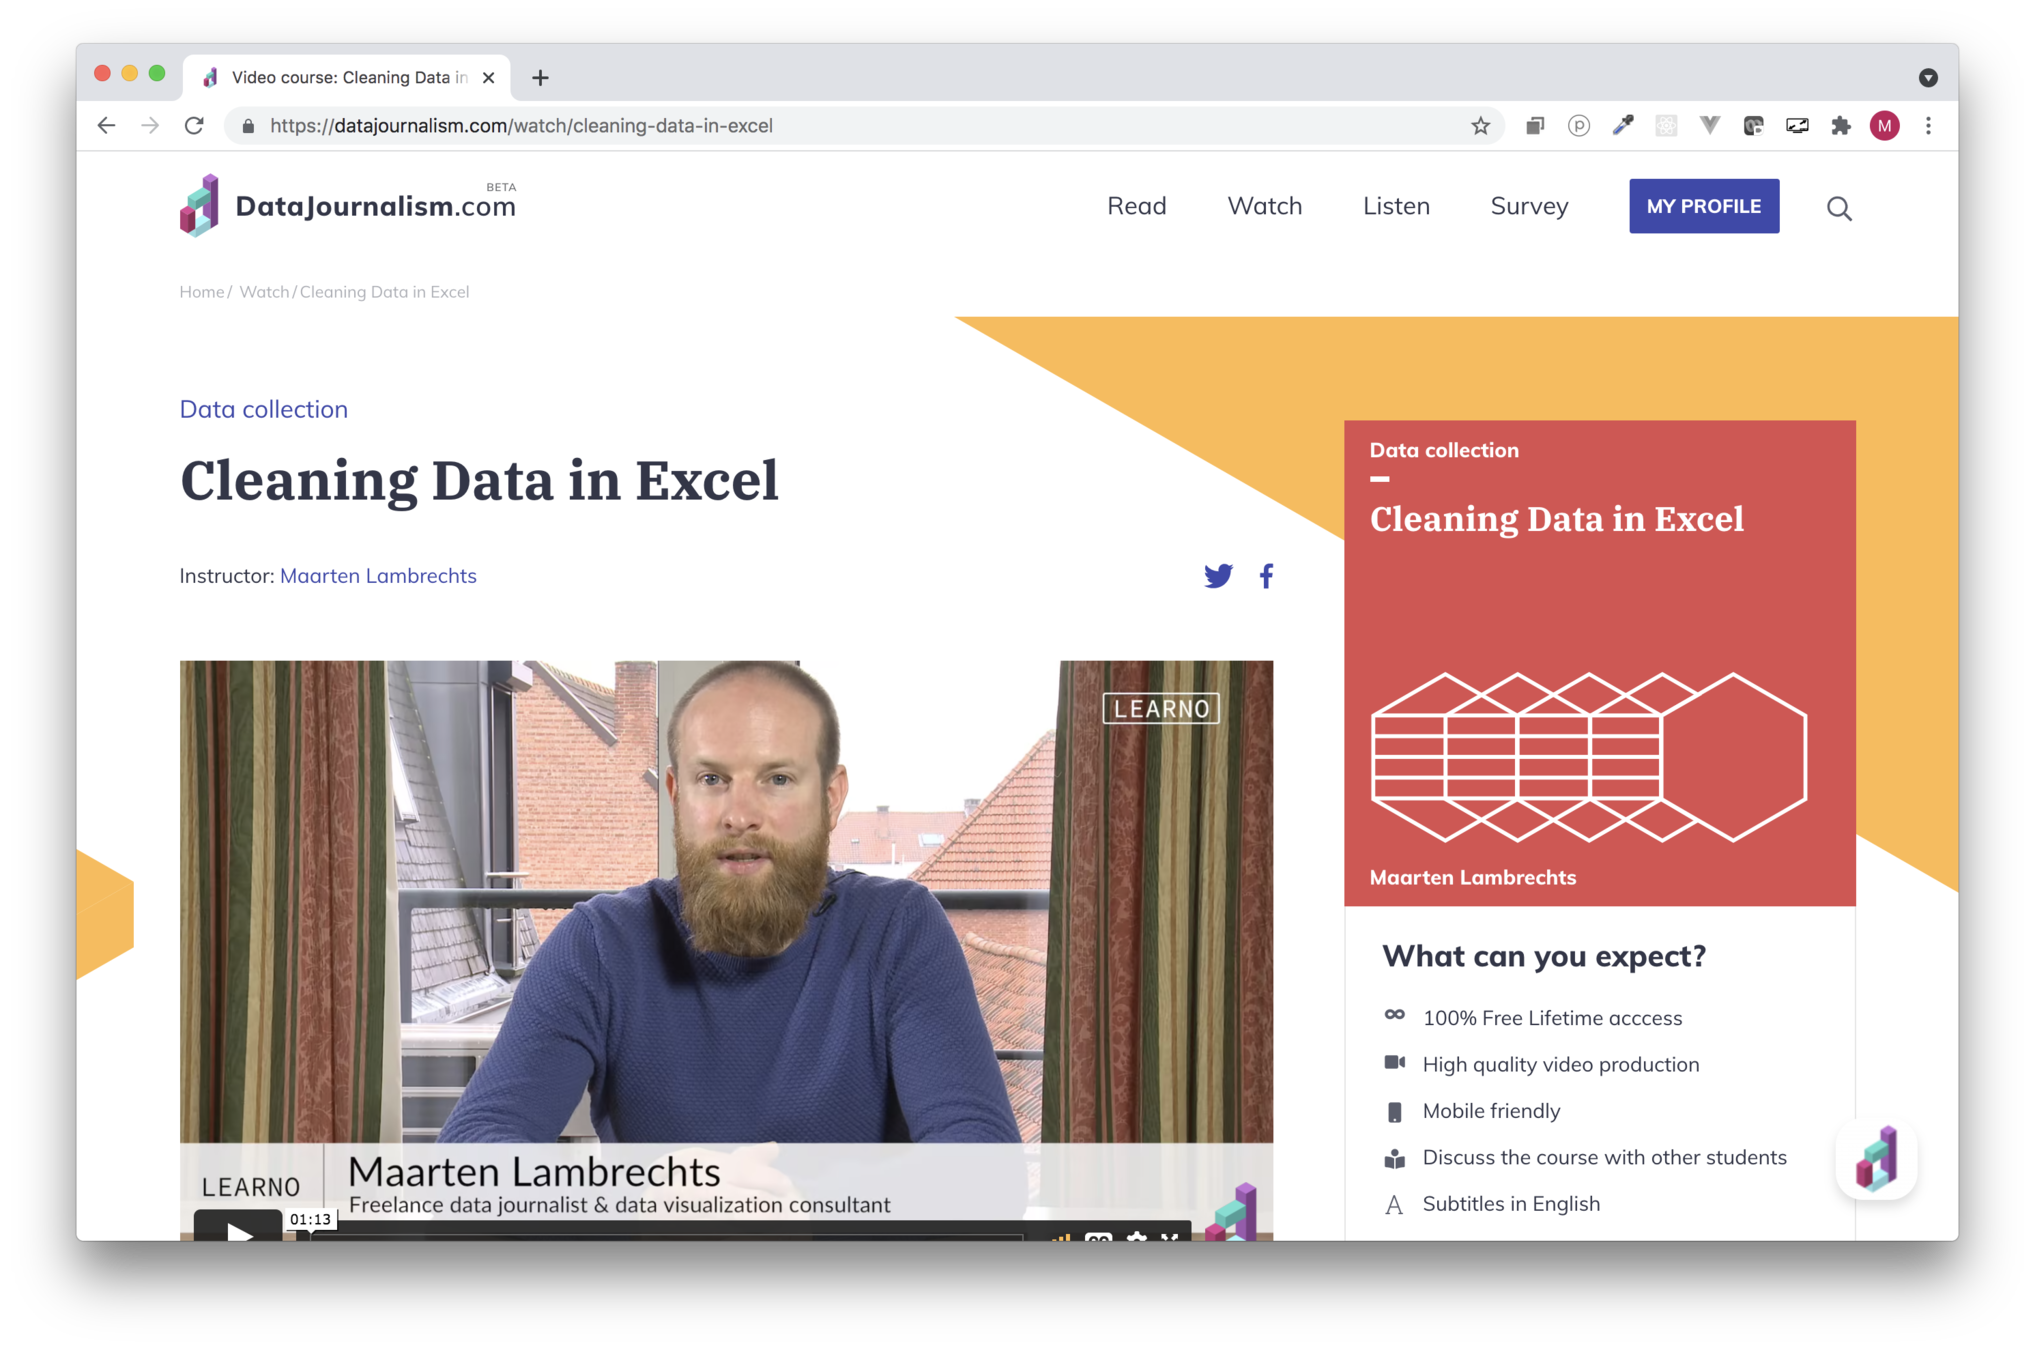Click the Home breadcrumb link
The image size is (2035, 1350).
201,292
